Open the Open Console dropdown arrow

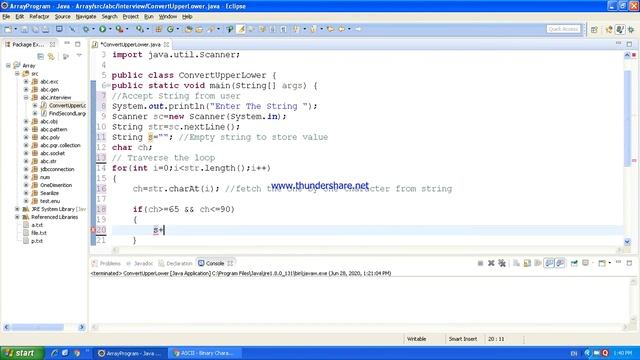pos(609,263)
